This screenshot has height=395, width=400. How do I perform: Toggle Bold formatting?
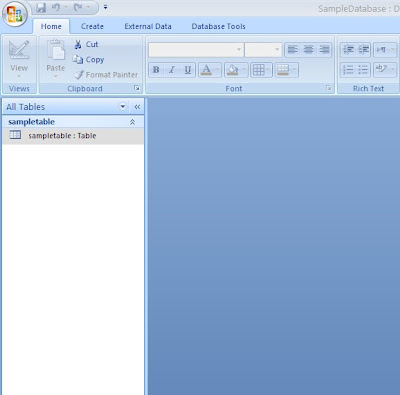coord(156,70)
